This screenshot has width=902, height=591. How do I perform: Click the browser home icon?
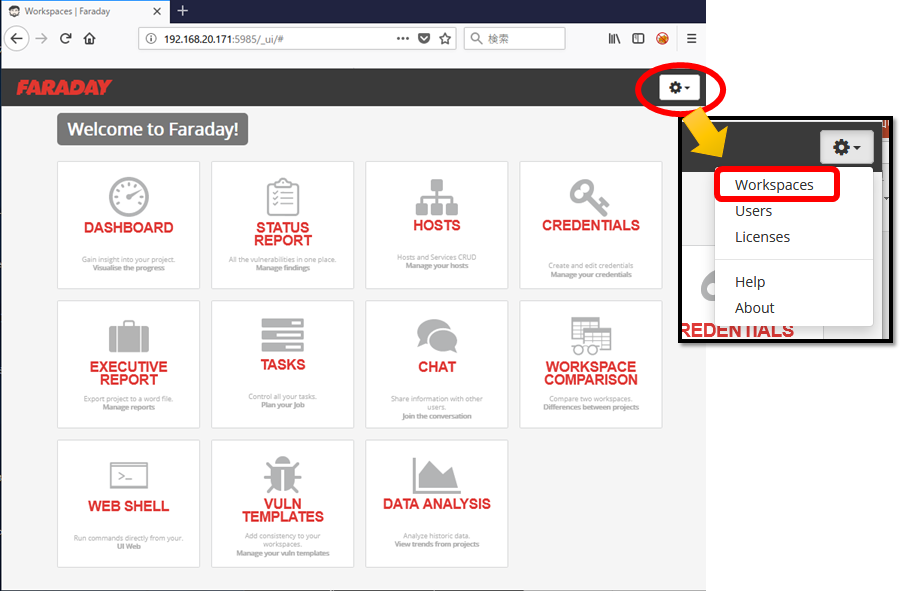(x=89, y=39)
